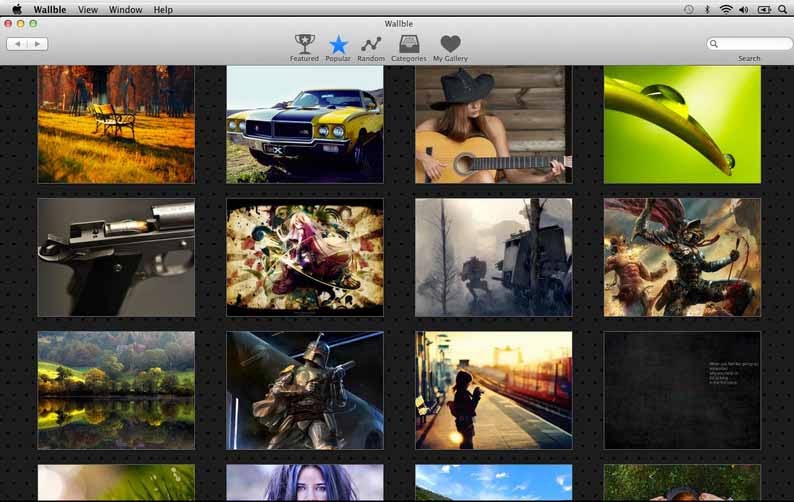This screenshot has height=502, width=794.
Task: Open the Apple menu
Action: tap(17, 9)
